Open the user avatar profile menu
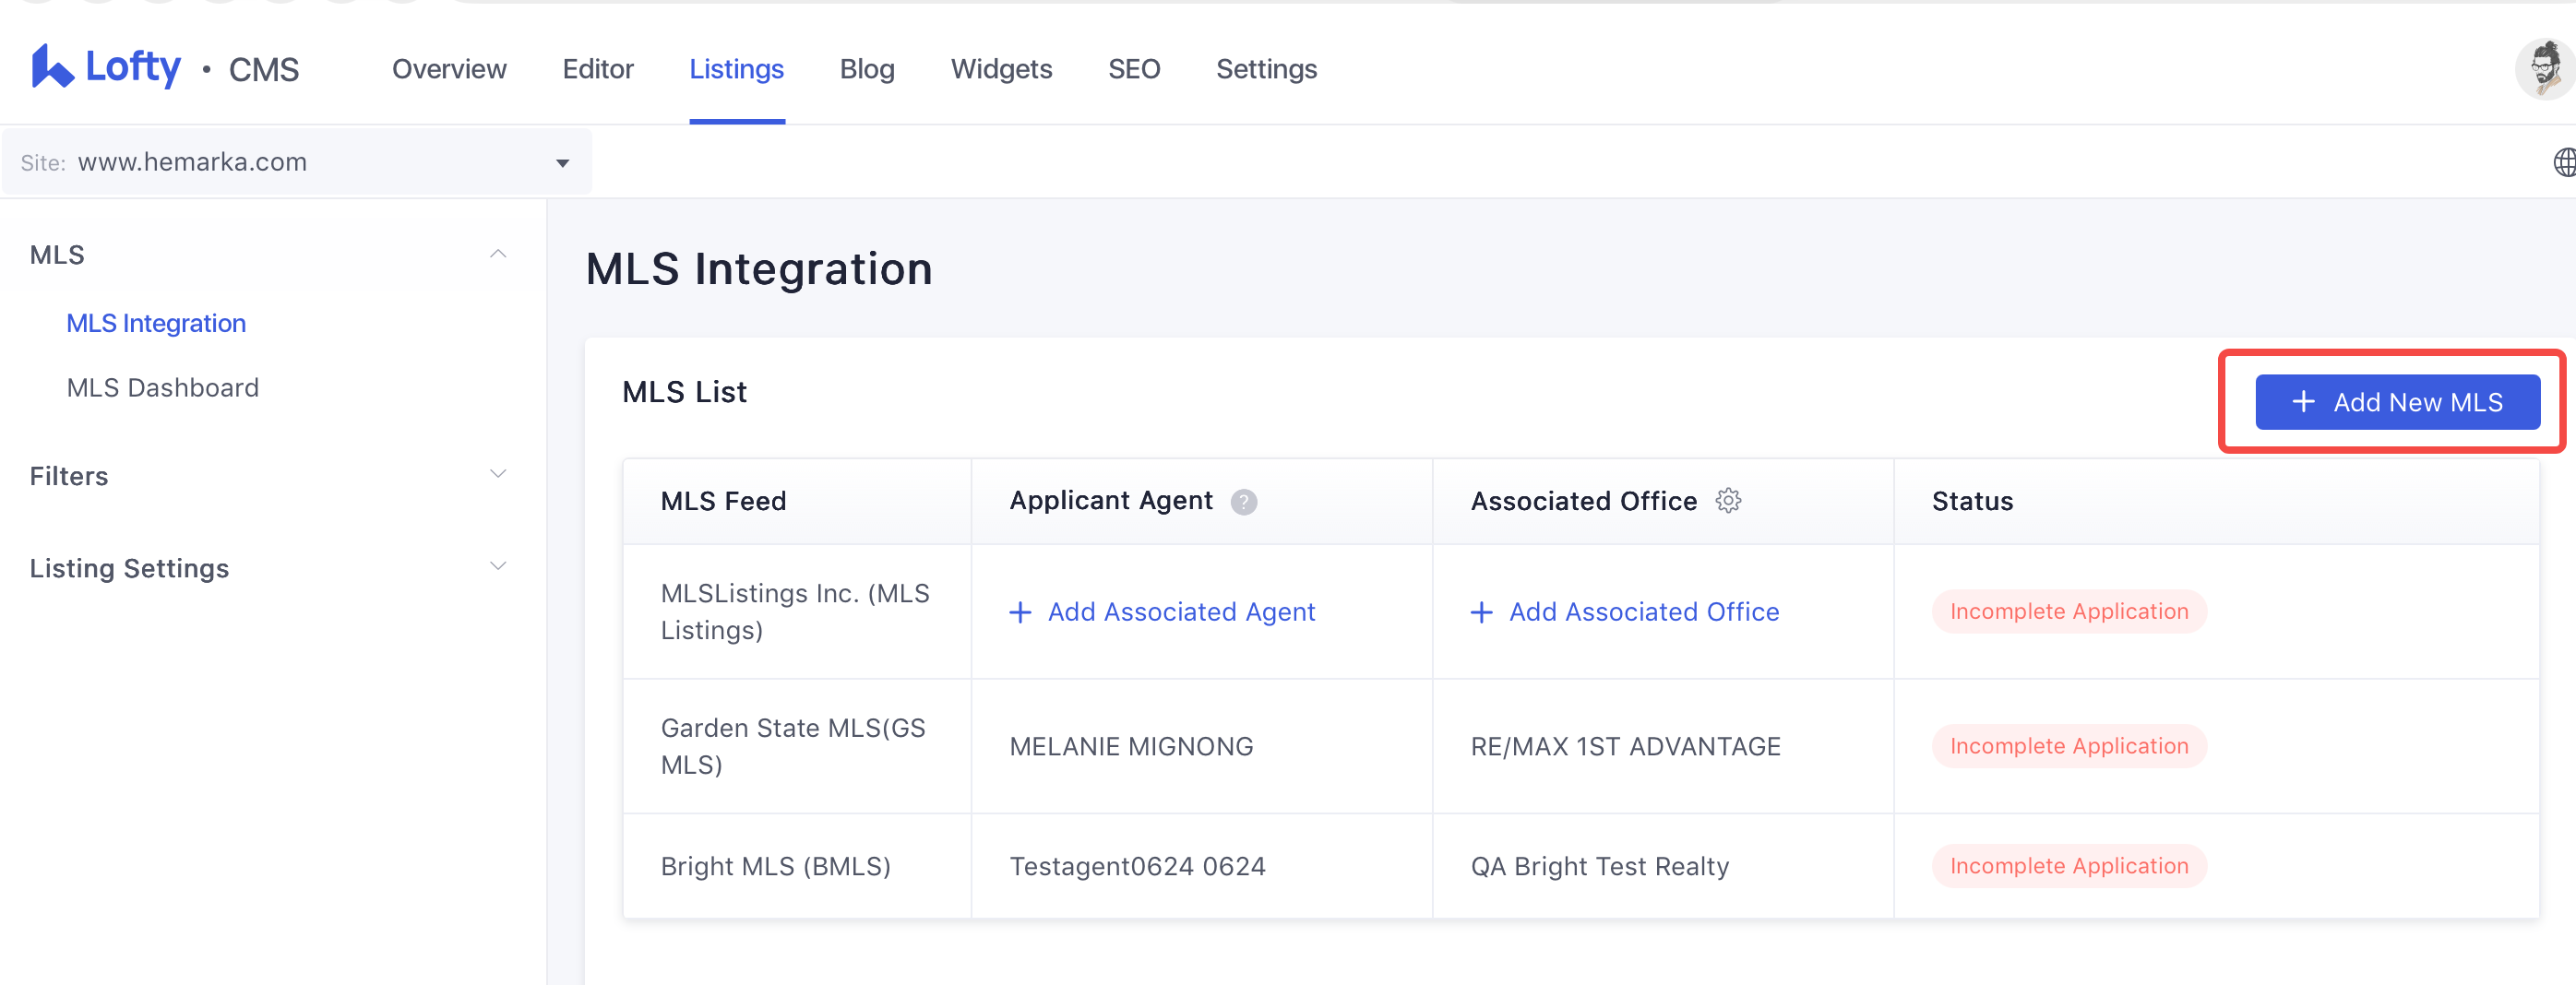 (2546, 69)
